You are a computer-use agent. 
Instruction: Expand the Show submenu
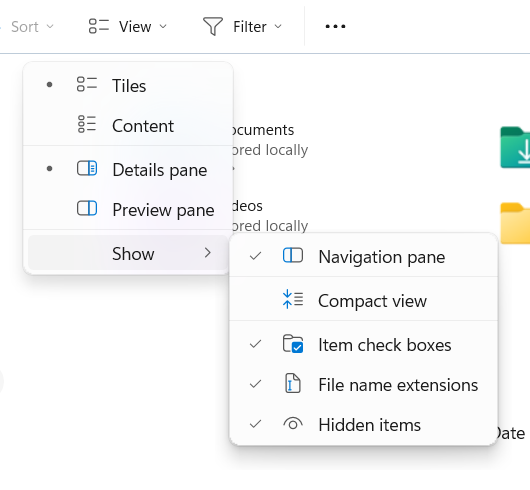(128, 253)
